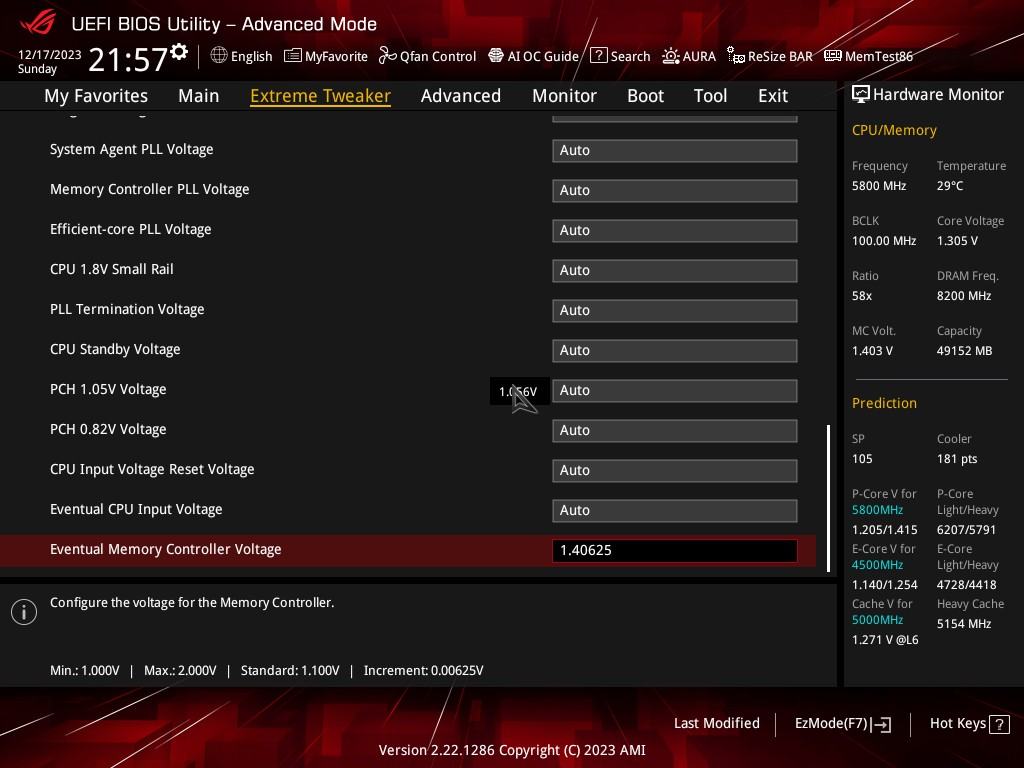Select Extreme Tweaker tab
Viewport: 1024px width, 768px height.
[x=321, y=96]
